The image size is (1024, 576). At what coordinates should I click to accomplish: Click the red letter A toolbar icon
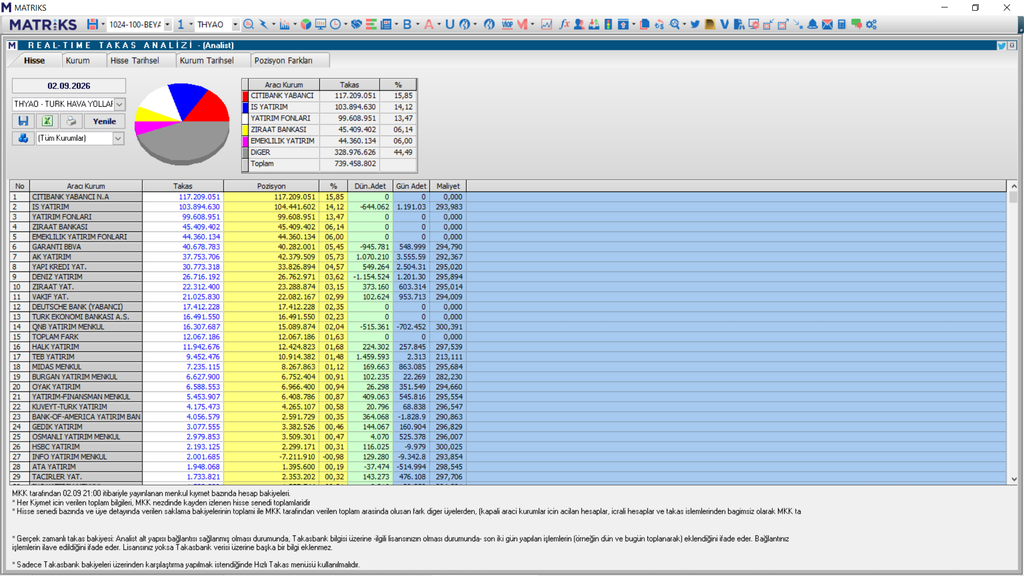click(428, 24)
